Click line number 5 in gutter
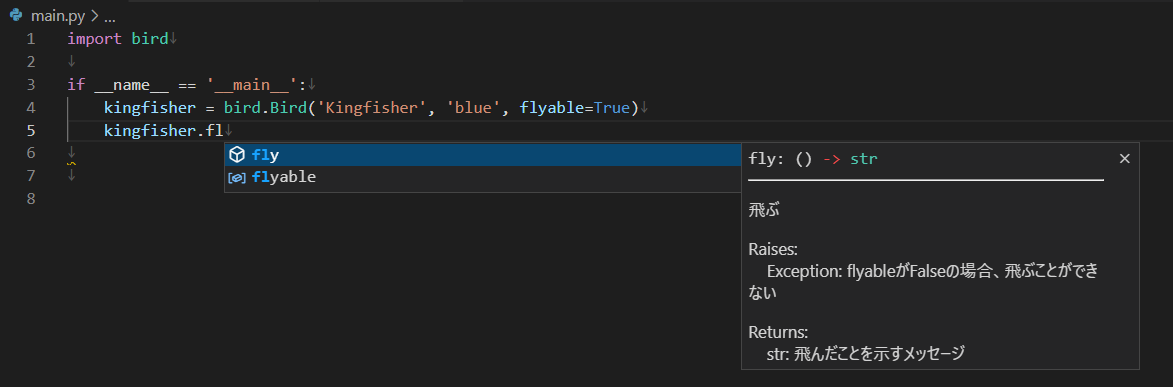This screenshot has width=1173, height=387. click(x=31, y=131)
